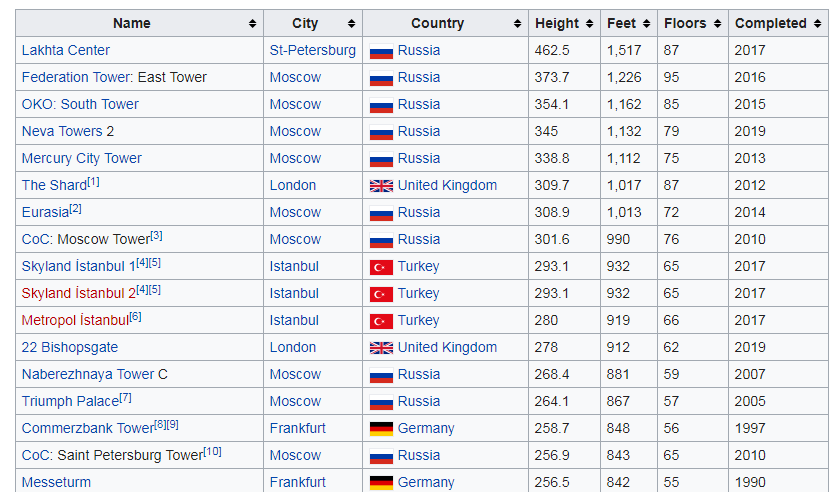Open footnote [1] beside The Shard
This screenshot has height=492, width=833.
click(94, 182)
